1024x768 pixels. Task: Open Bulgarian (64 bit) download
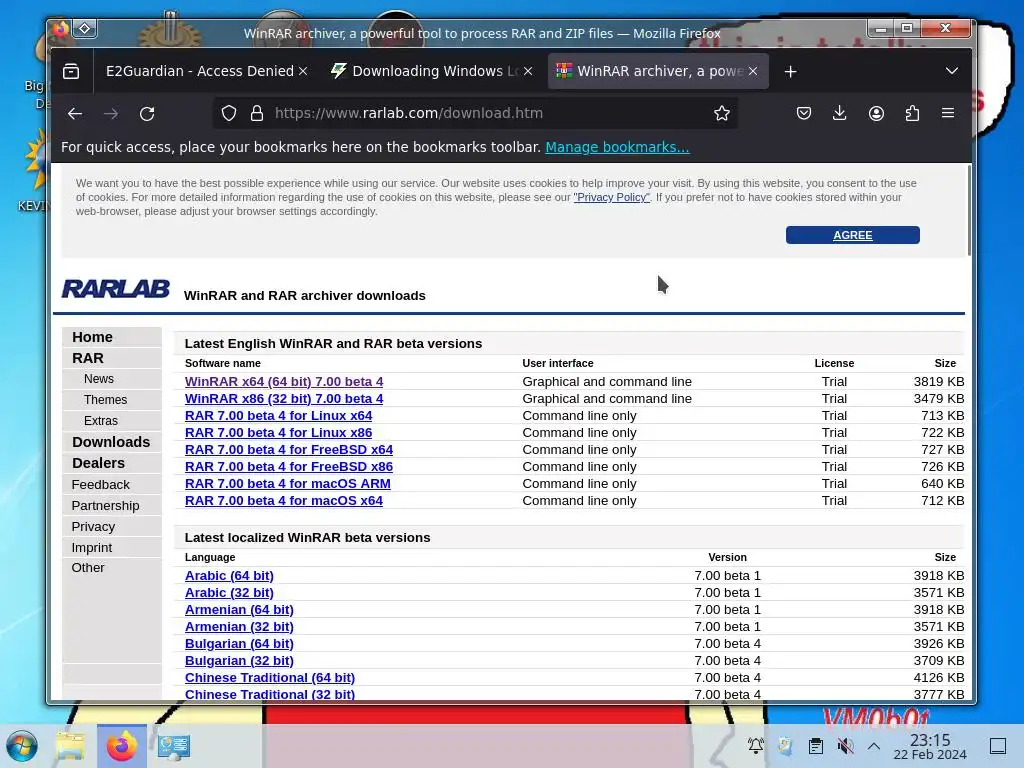(239, 643)
